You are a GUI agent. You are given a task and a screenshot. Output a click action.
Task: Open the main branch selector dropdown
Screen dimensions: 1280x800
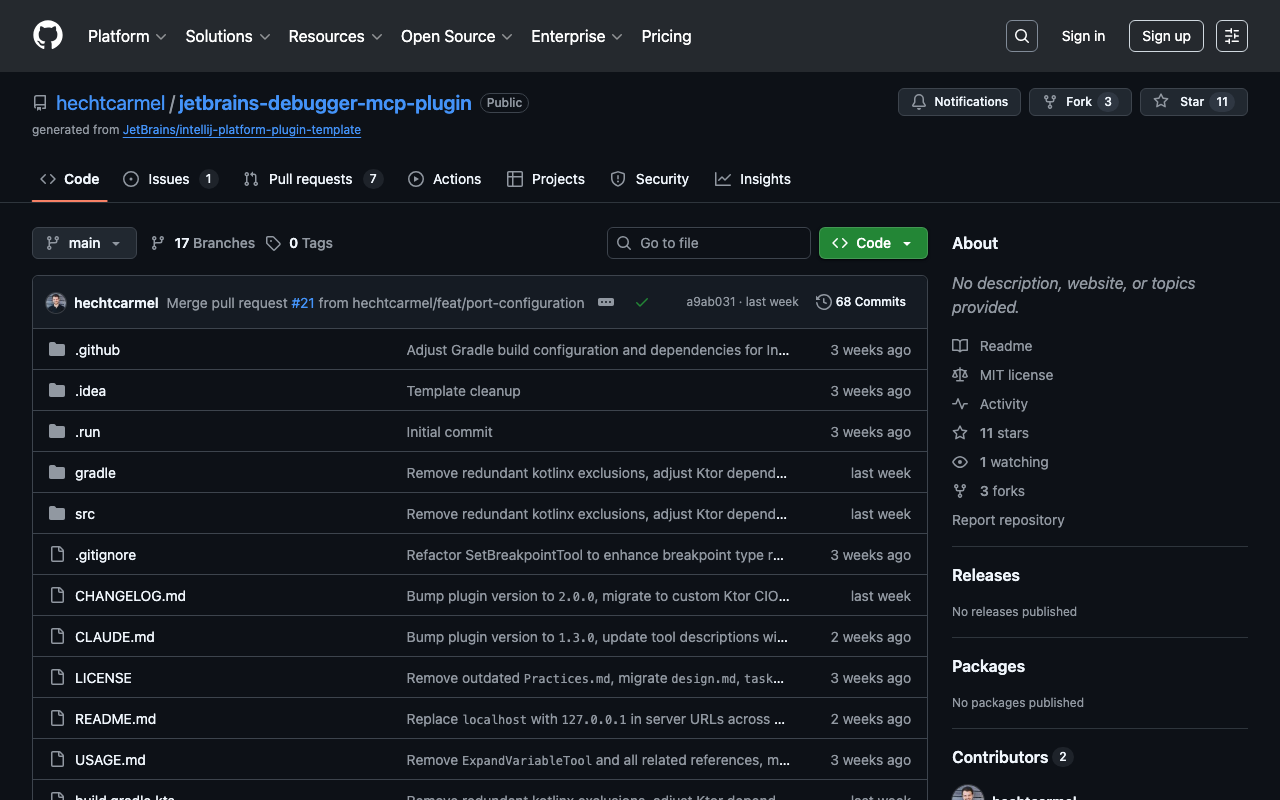point(84,243)
